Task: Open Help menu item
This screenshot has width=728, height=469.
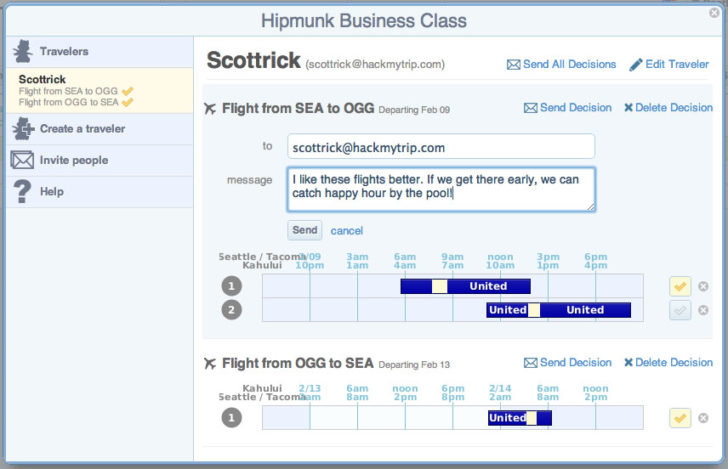Action: (x=100, y=192)
